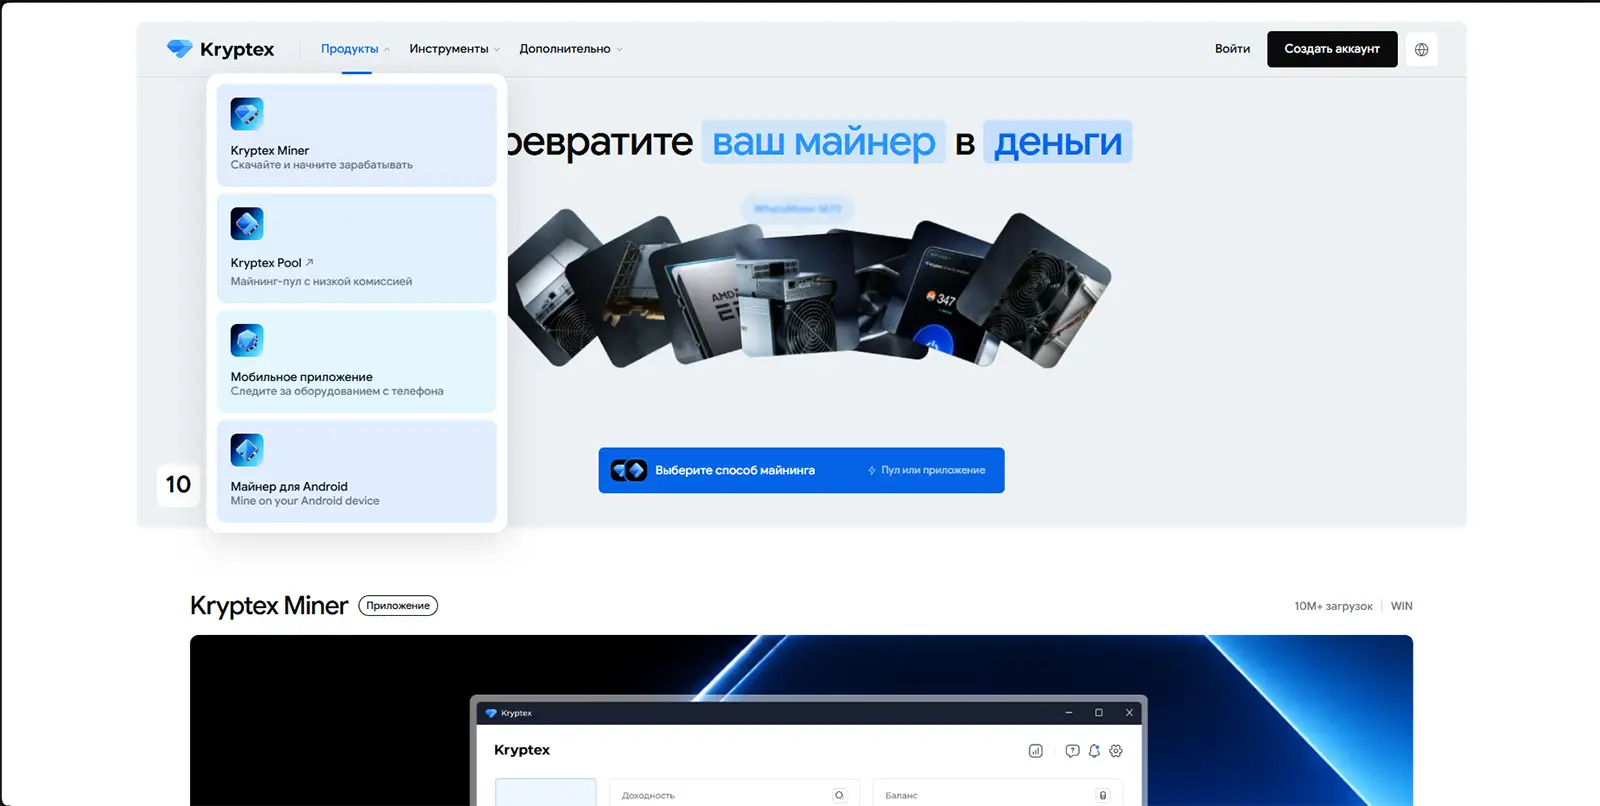Click the Баланс field in the app

click(997, 793)
